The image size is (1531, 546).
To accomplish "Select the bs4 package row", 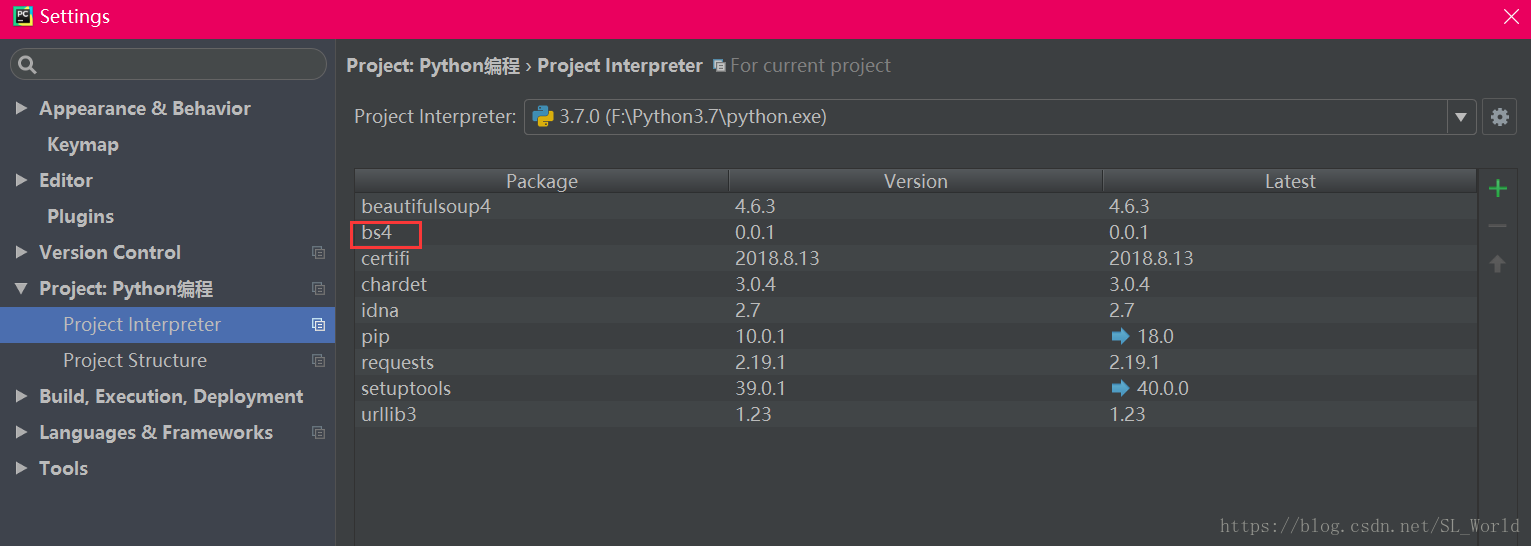I will point(915,233).
